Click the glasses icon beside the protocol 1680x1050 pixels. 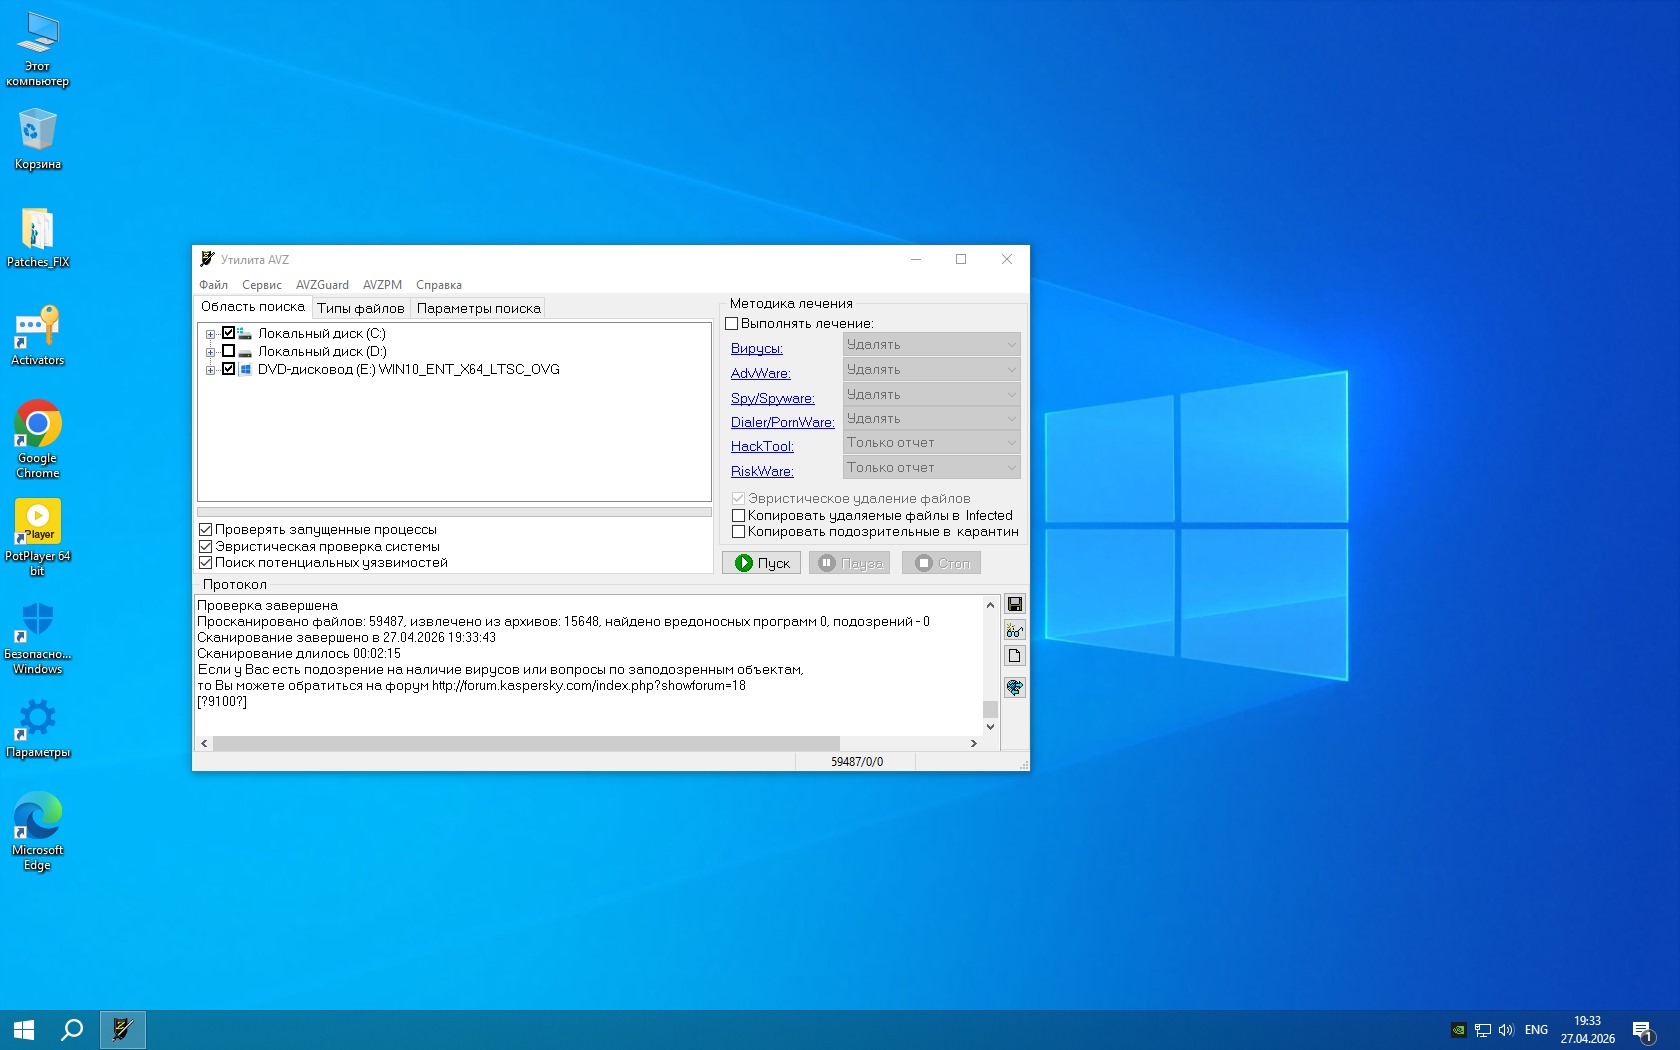[x=1014, y=630]
